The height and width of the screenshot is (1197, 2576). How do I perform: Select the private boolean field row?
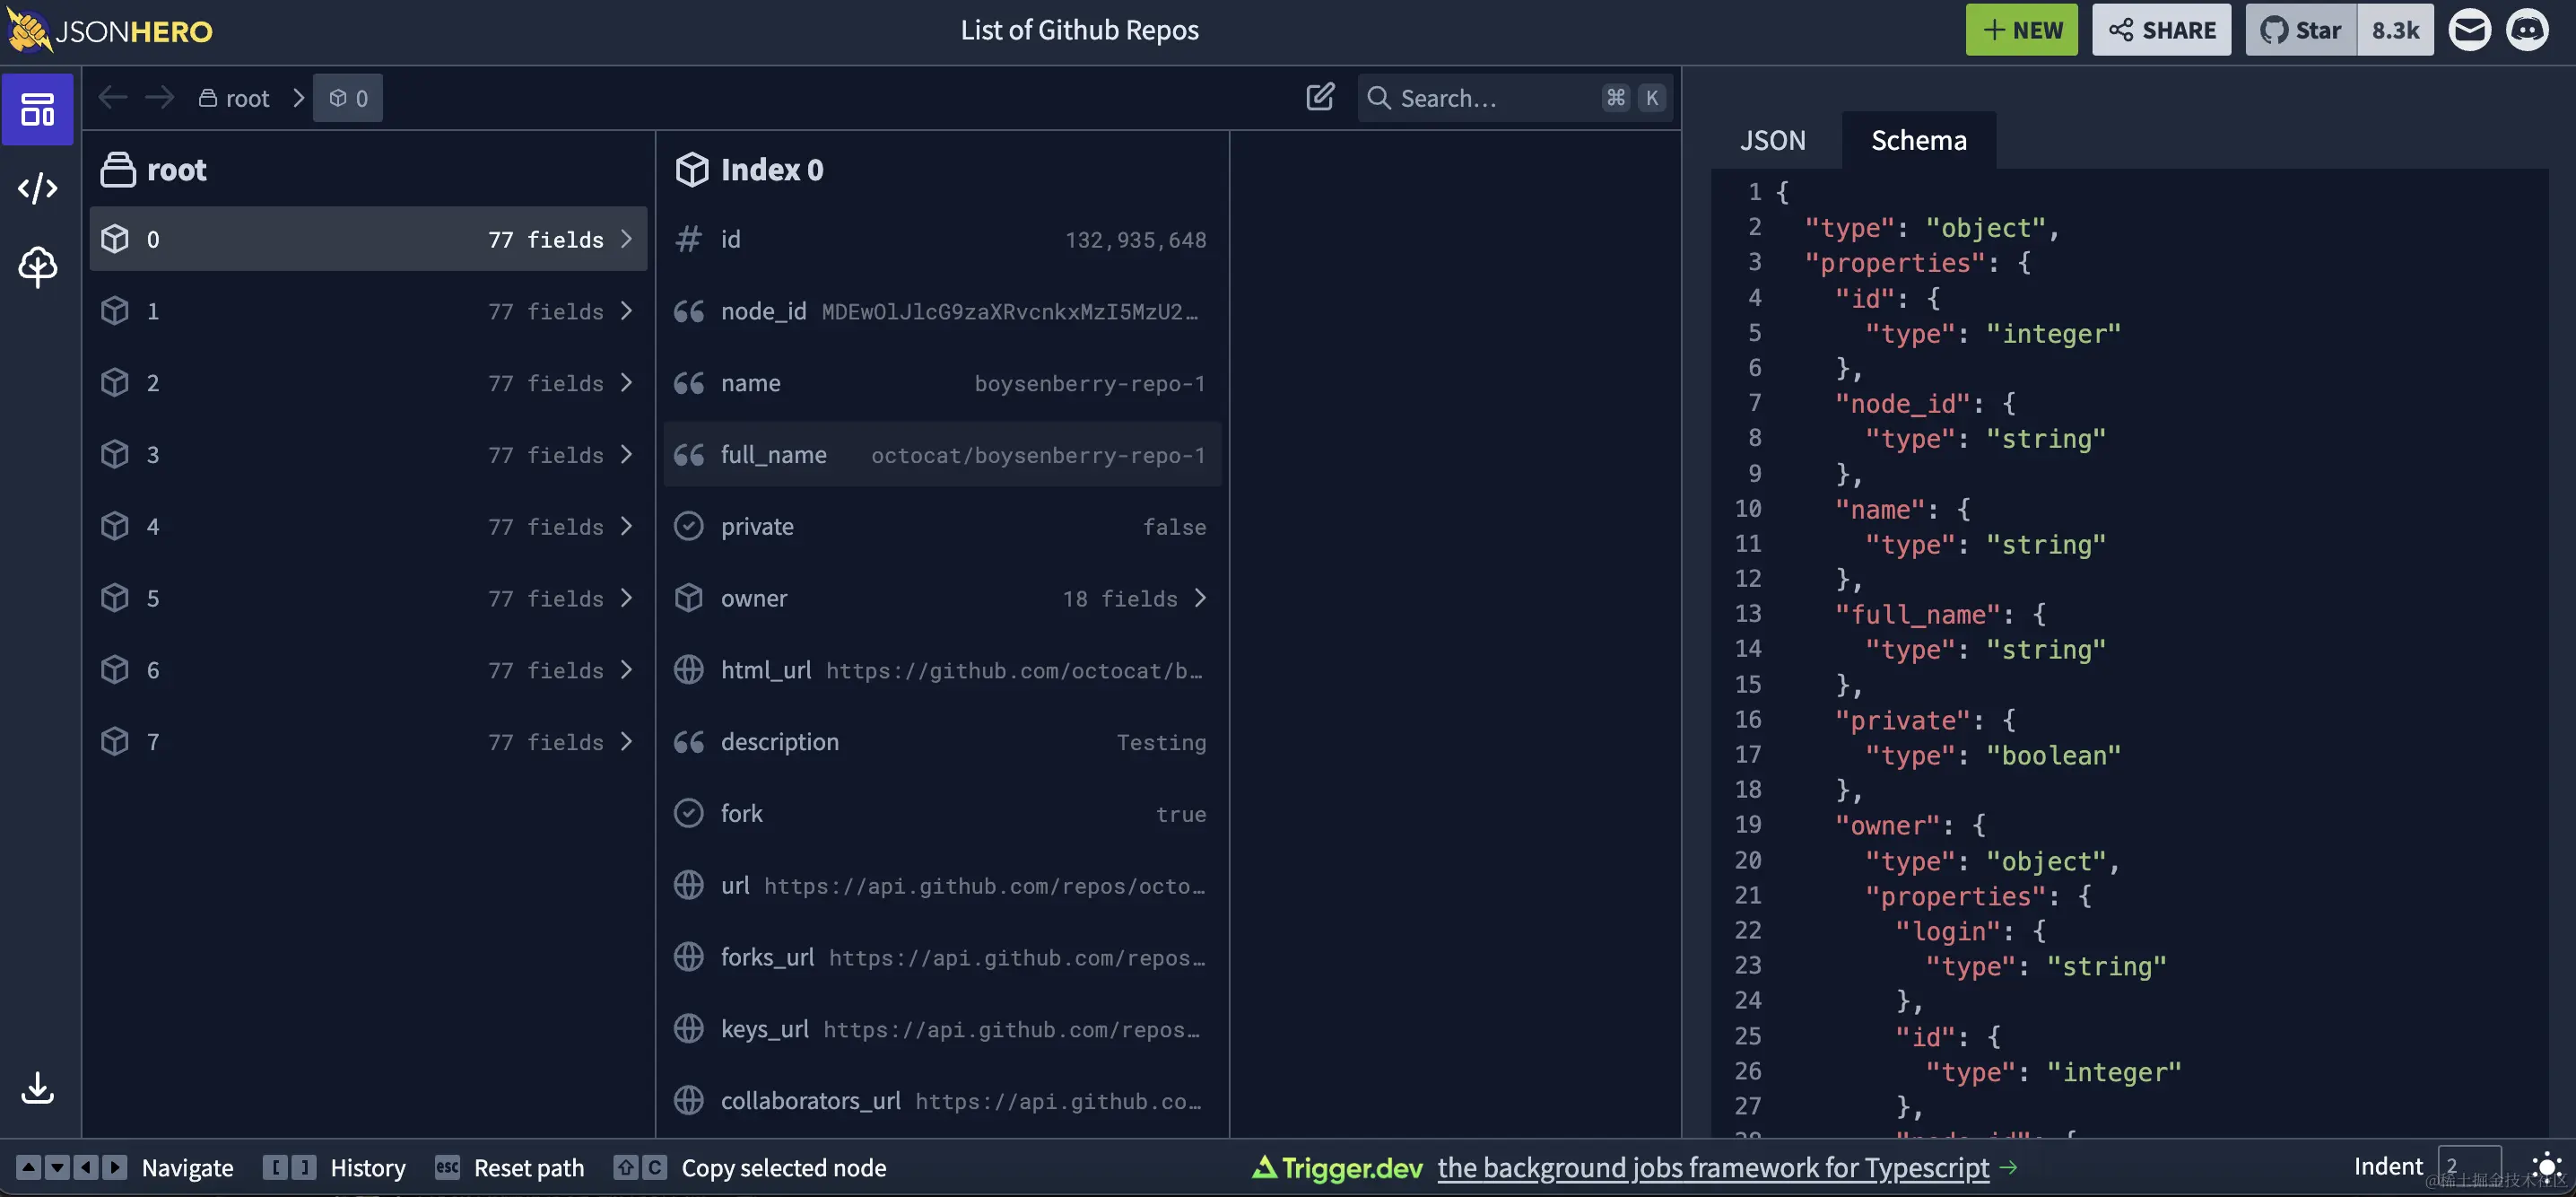tap(940, 527)
